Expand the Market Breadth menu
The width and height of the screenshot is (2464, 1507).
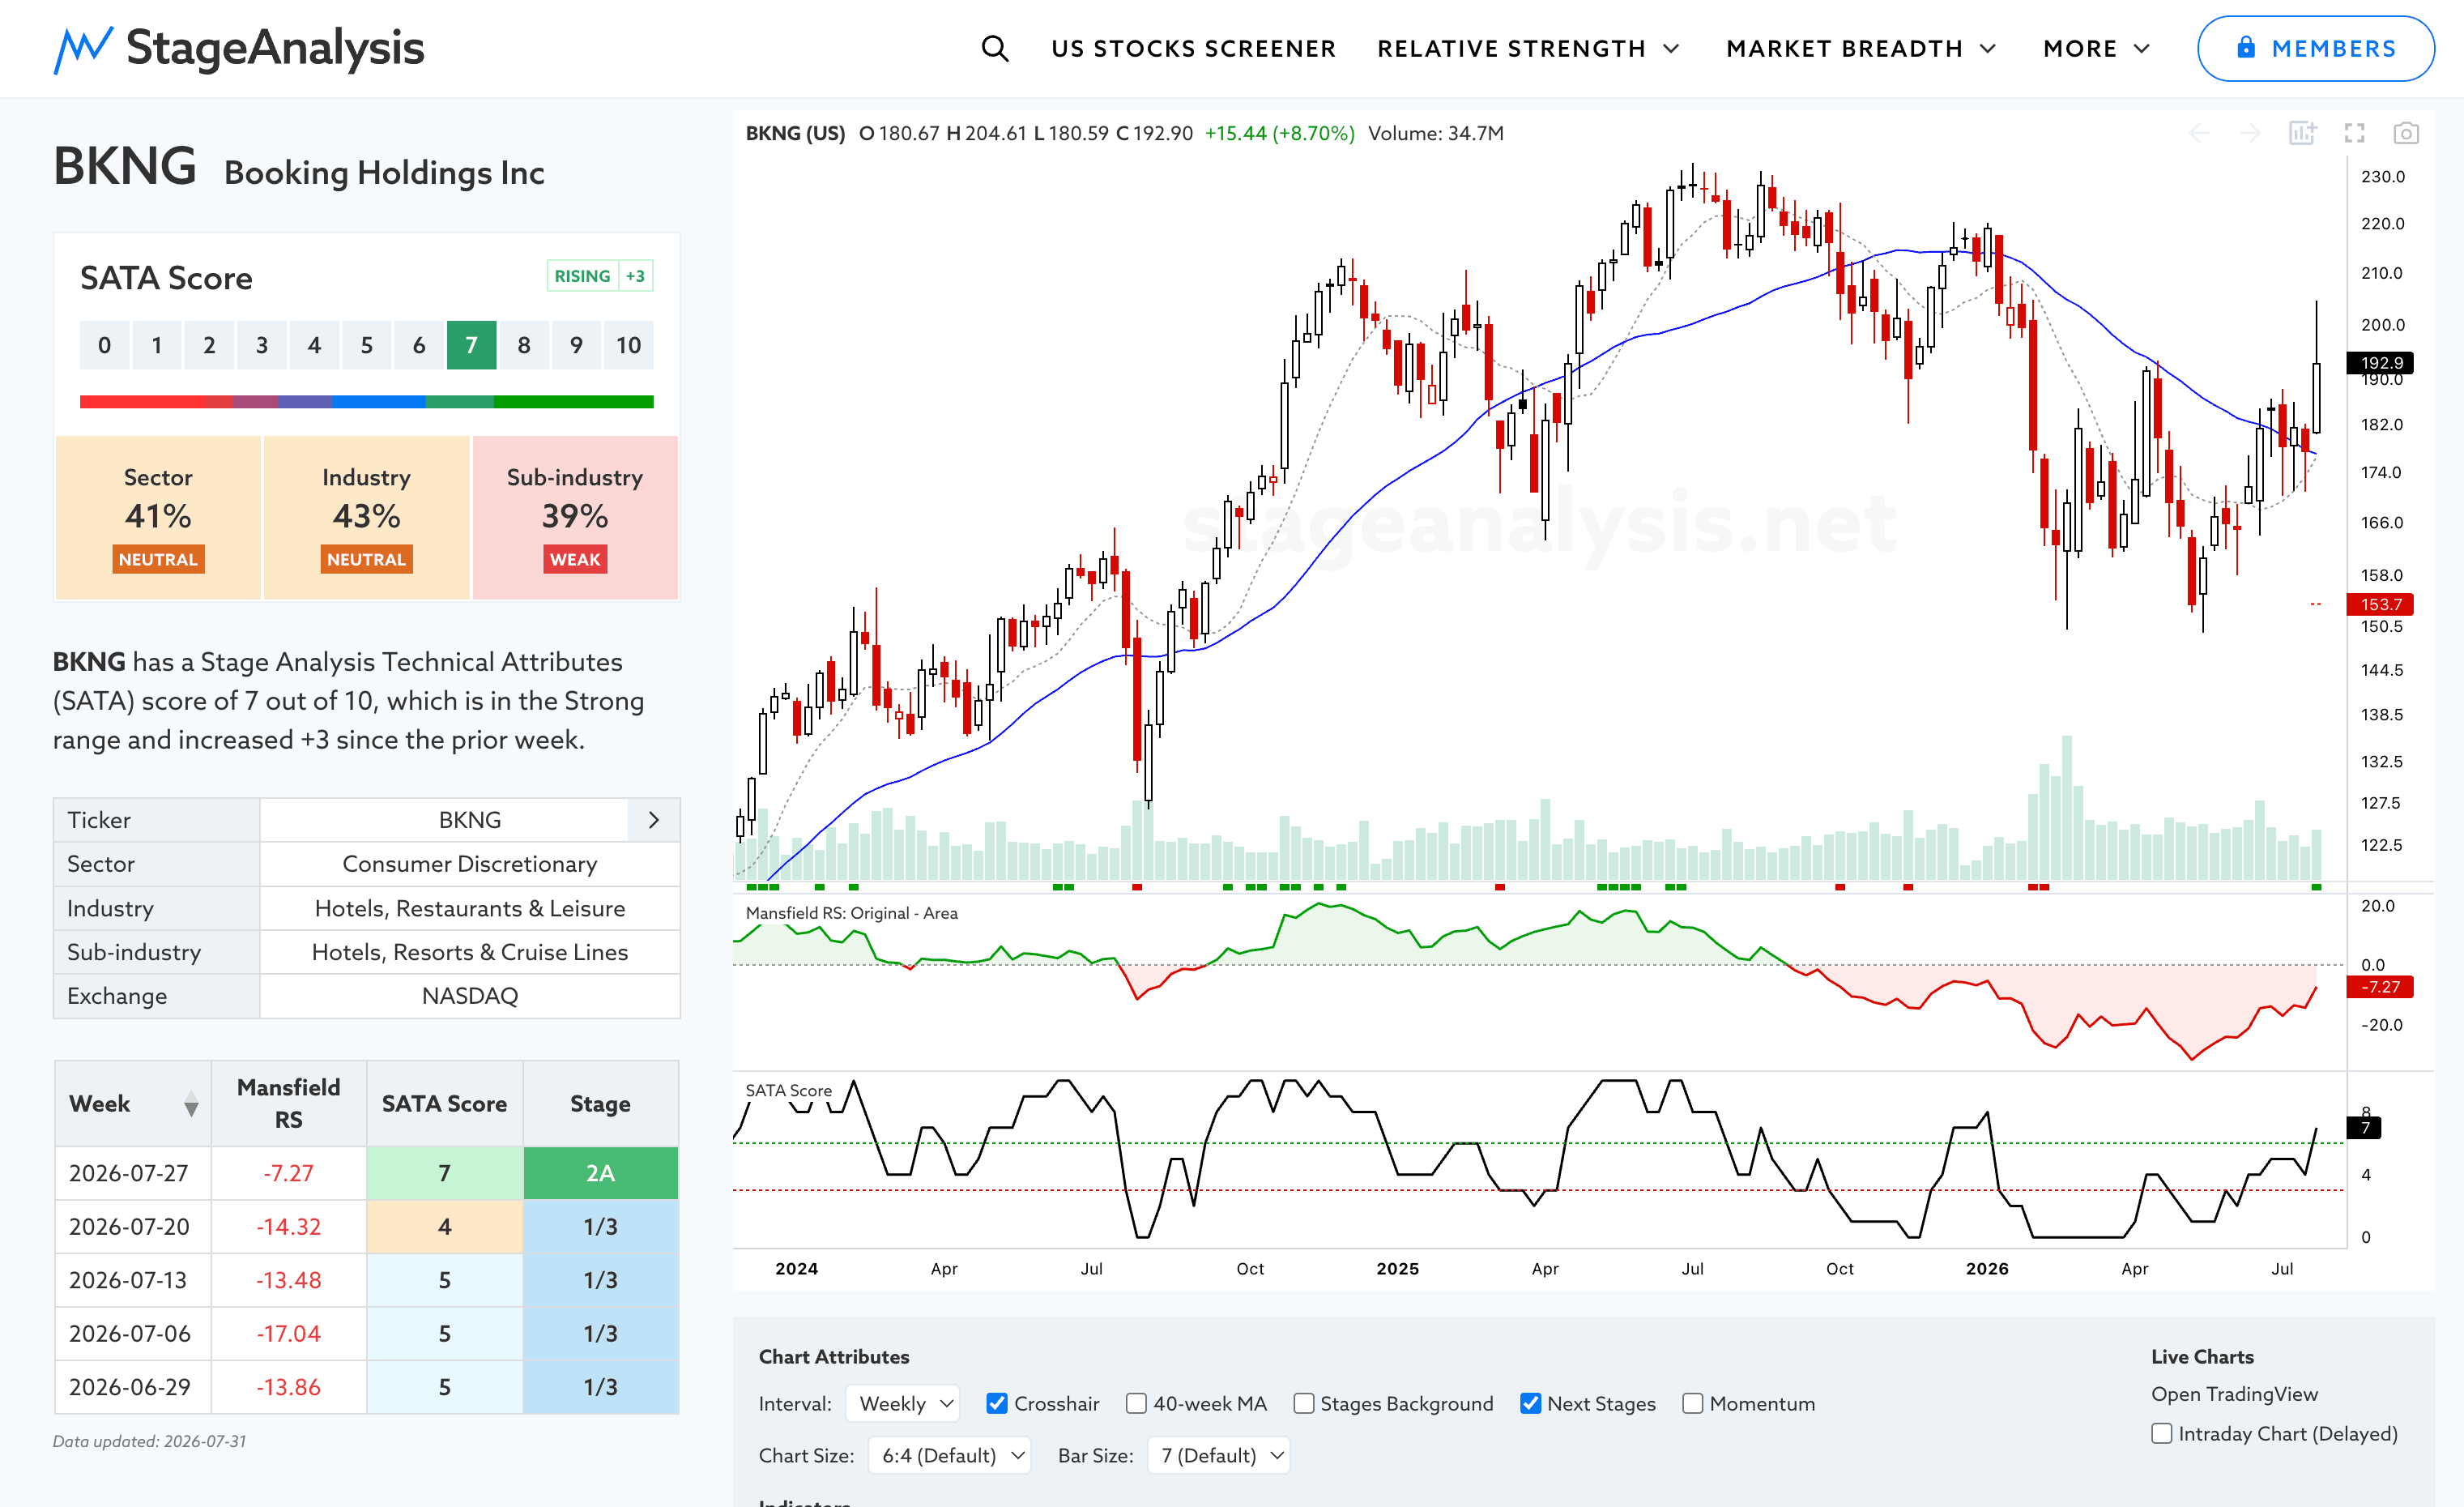(1861, 48)
